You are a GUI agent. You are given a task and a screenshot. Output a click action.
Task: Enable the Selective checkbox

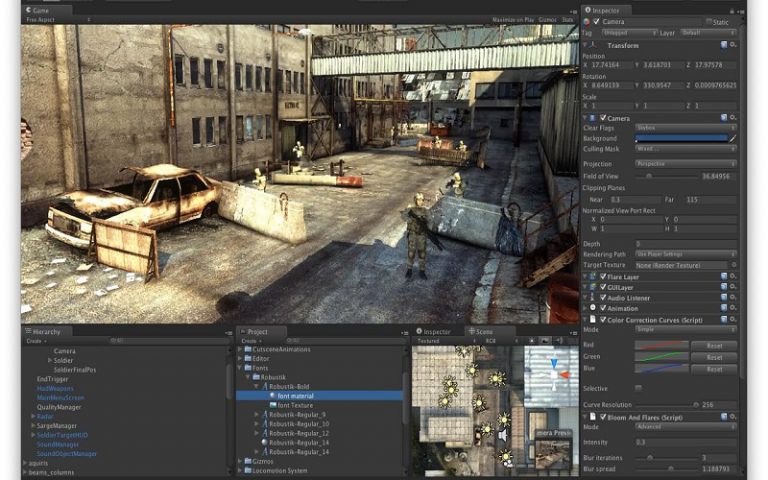(x=638, y=388)
